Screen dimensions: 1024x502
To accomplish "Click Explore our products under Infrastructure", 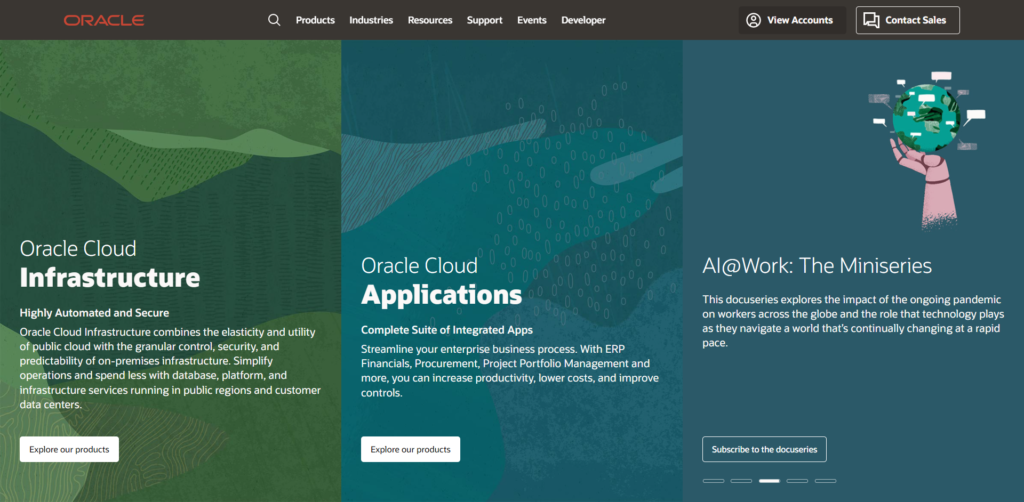I will (69, 449).
